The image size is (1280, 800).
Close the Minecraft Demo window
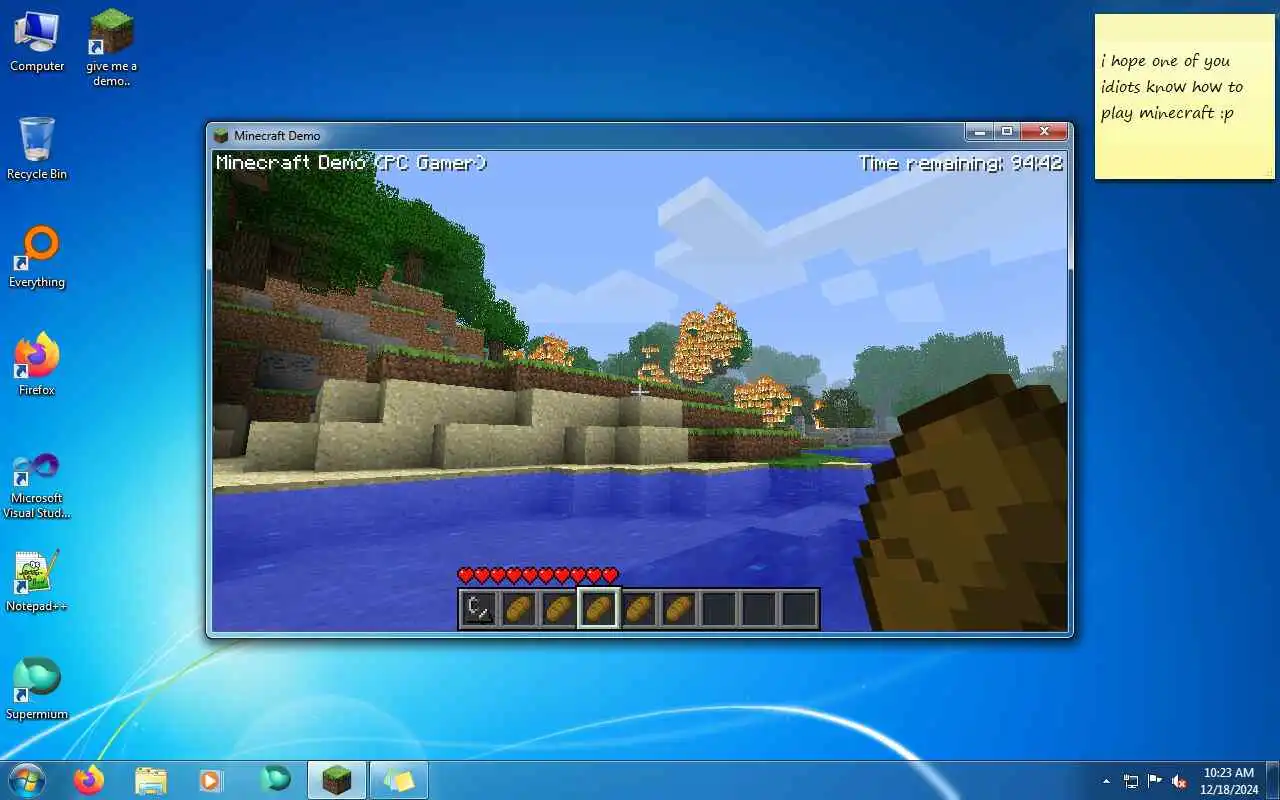coord(1043,132)
